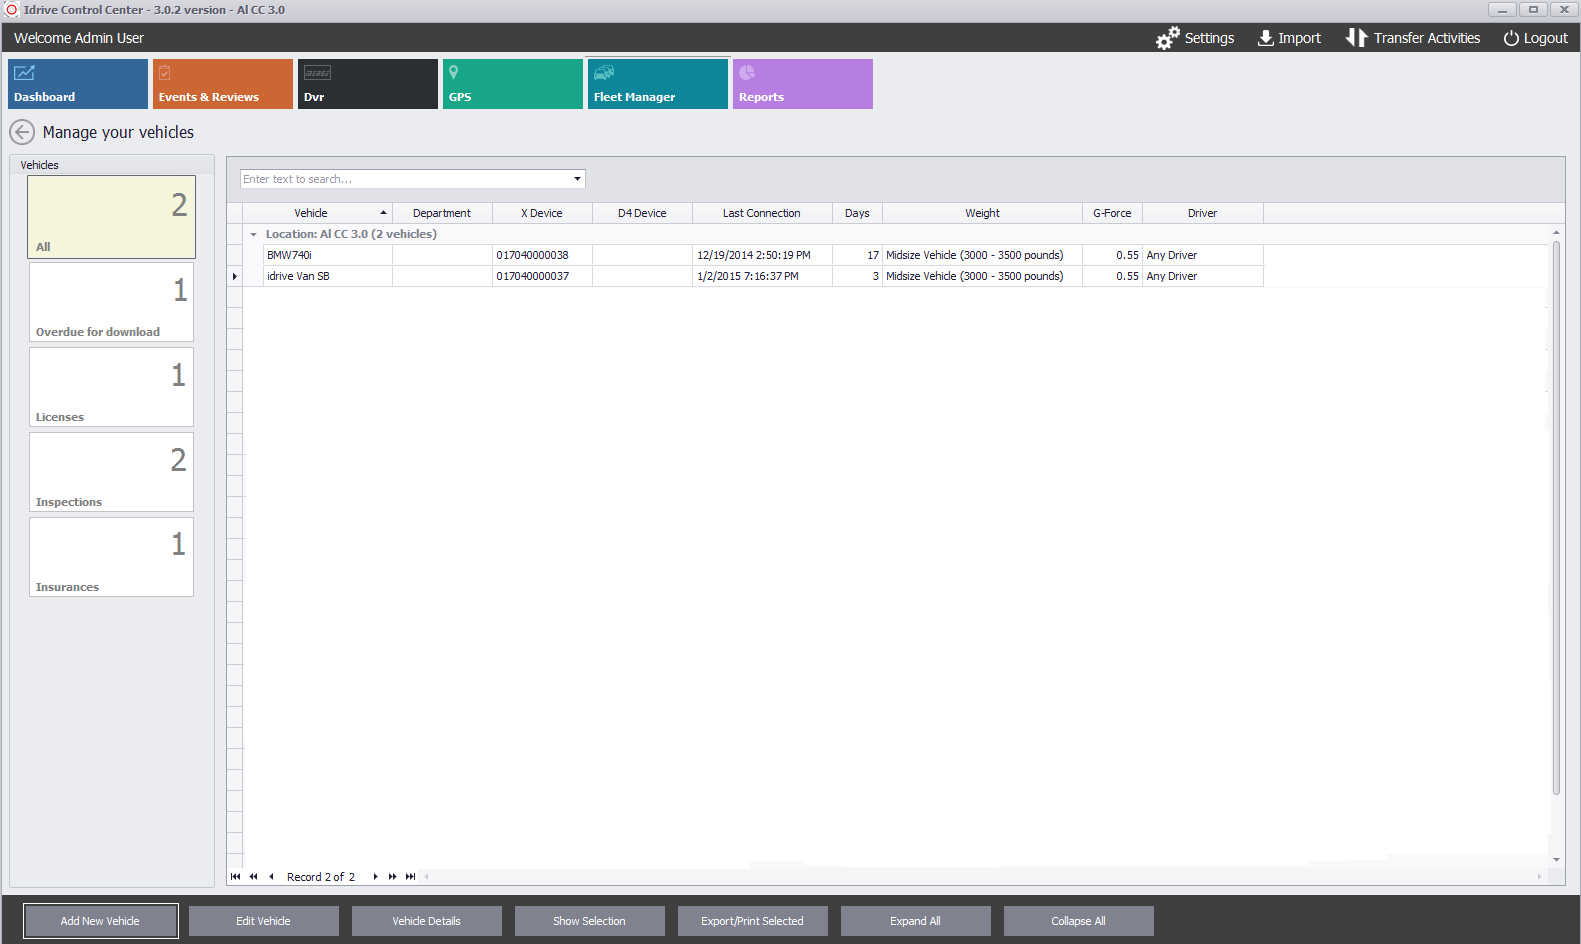
Task: Click the back arrow beside Manage your vehicles
Action: 22,132
